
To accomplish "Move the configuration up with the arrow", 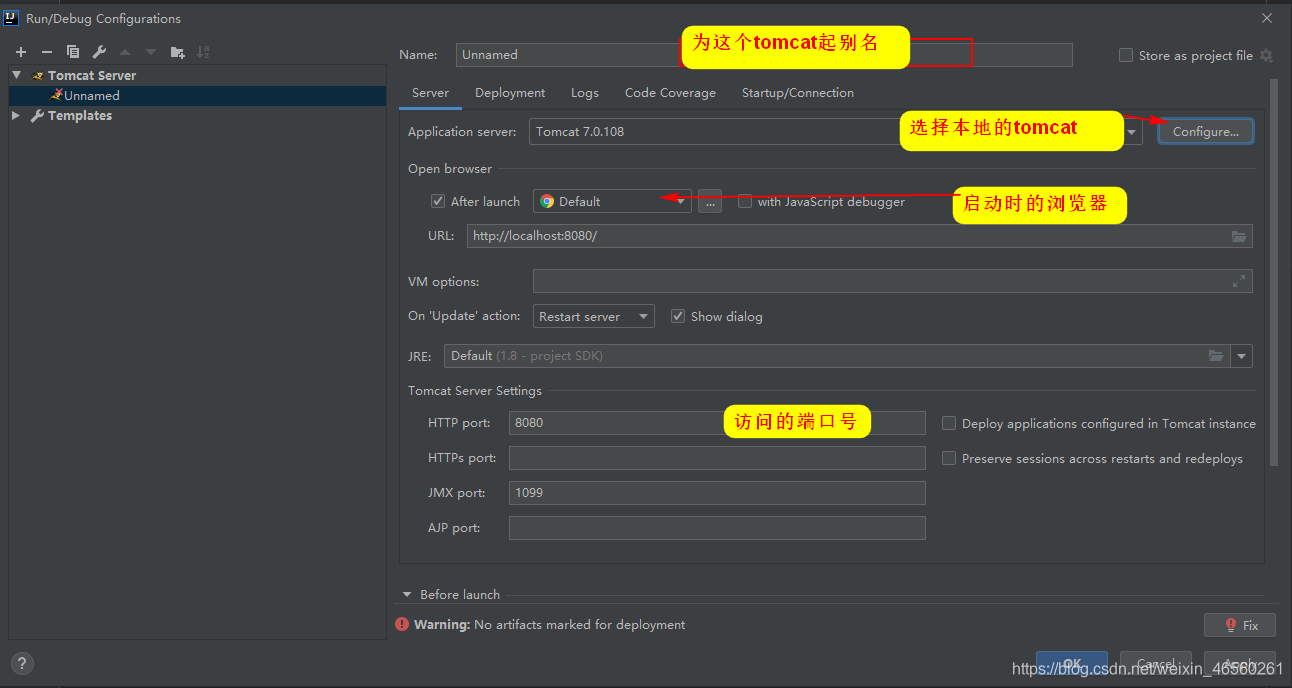I will (x=125, y=52).
